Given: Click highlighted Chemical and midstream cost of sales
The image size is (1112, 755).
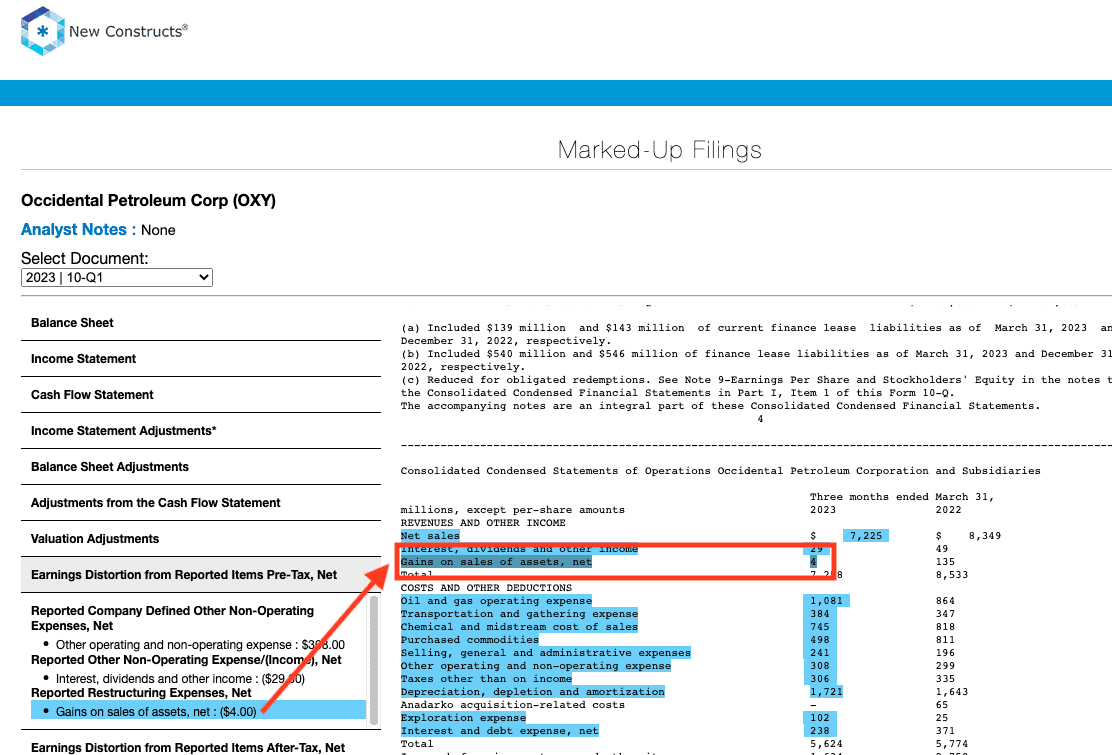Looking at the screenshot, I should tap(519, 627).
